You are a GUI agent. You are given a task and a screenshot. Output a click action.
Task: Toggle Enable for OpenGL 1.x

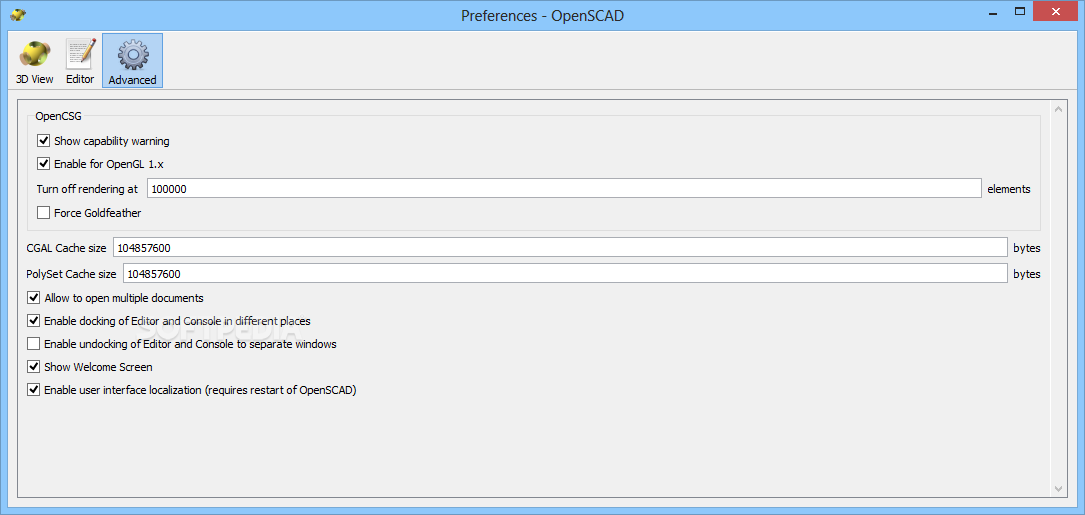pyautogui.click(x=44, y=164)
